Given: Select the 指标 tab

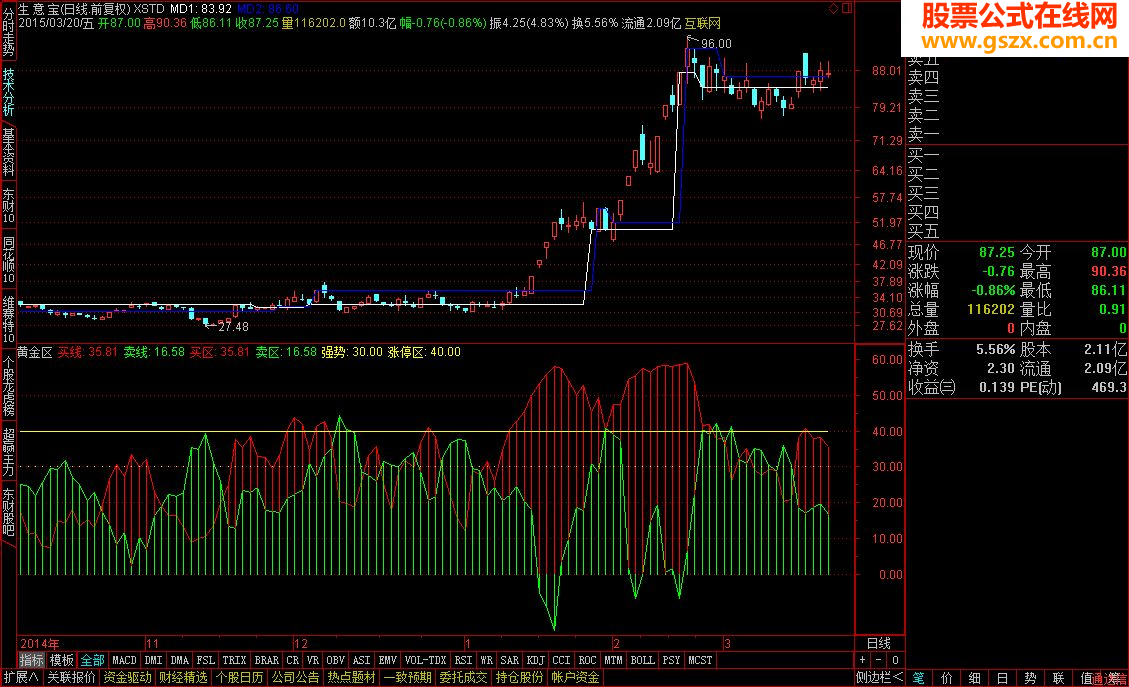Looking at the screenshot, I should click(x=32, y=660).
